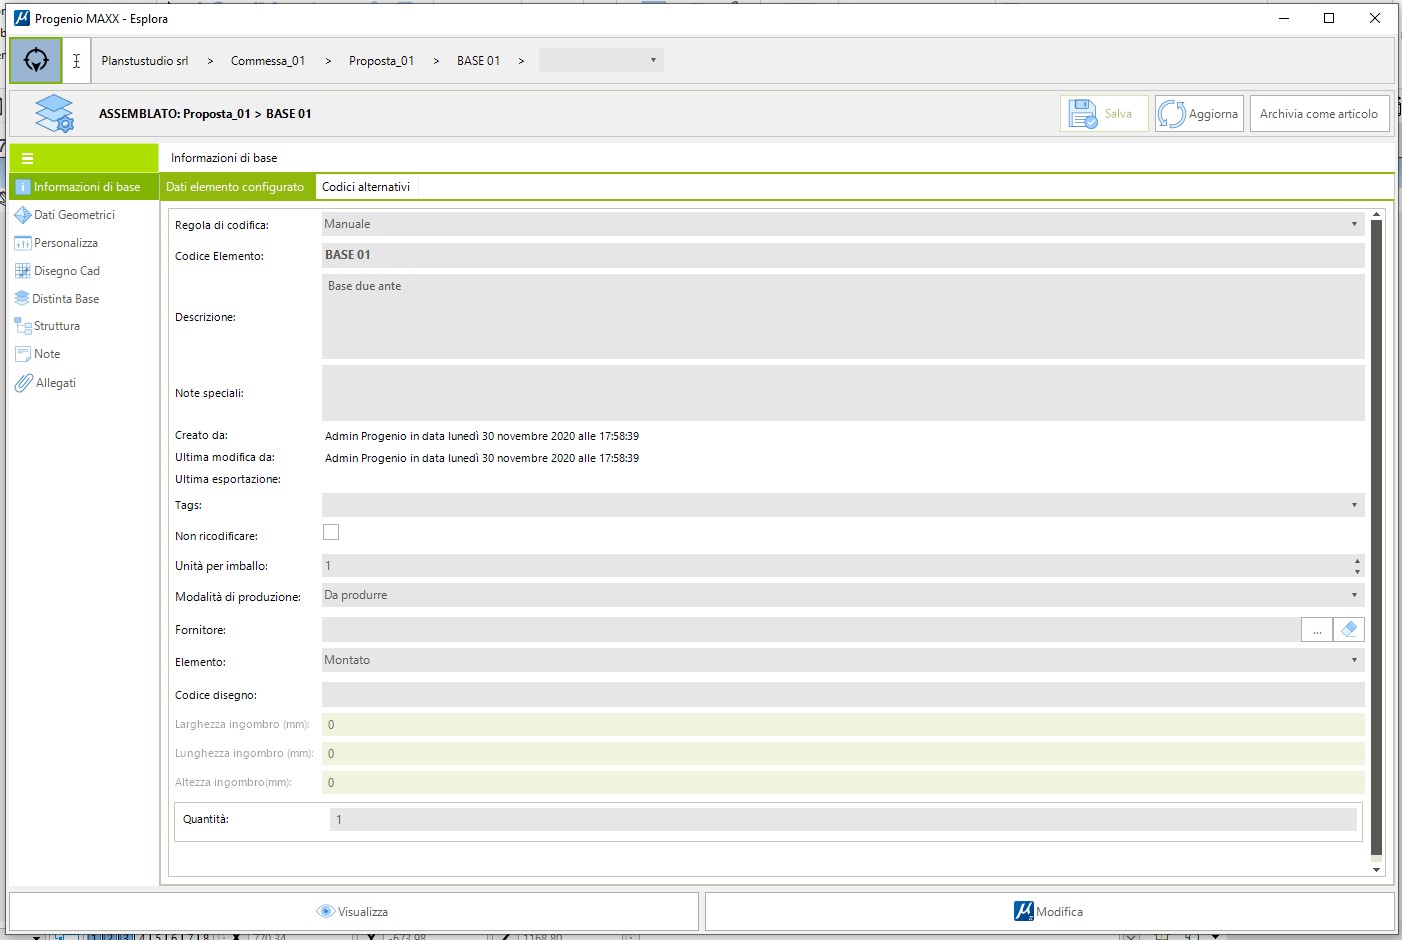
Task: Click the Informazioni di base info icon
Action: [x=23, y=187]
